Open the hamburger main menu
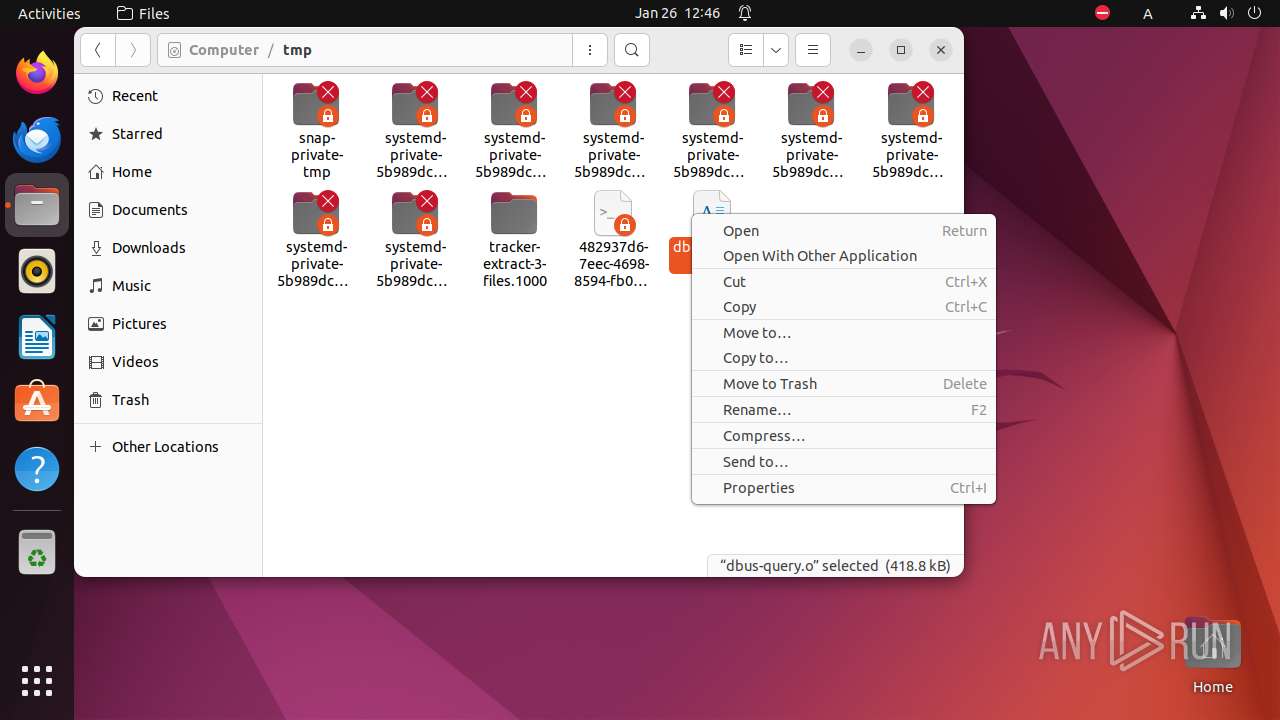This screenshot has height=720, width=1280. (813, 50)
